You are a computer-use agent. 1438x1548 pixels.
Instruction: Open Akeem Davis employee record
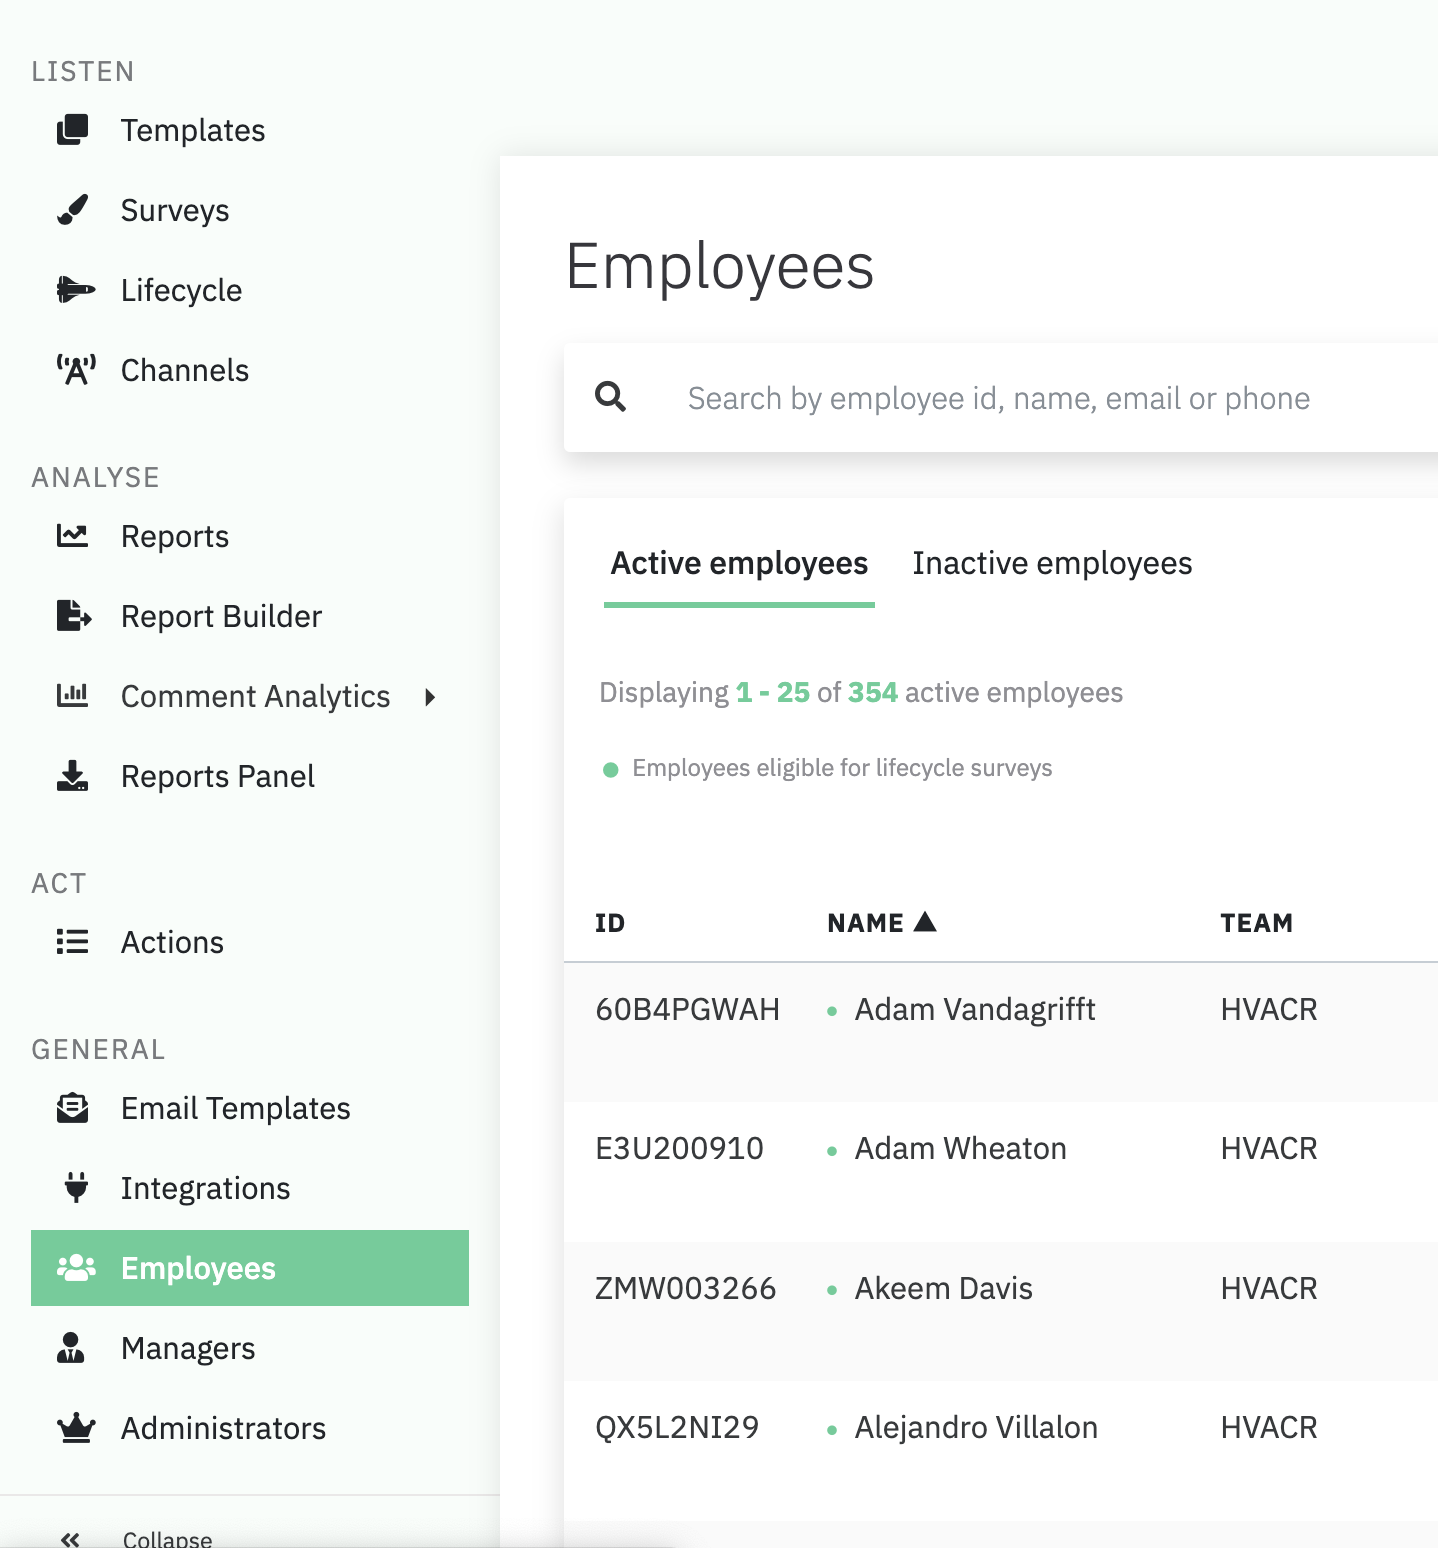pos(943,1289)
